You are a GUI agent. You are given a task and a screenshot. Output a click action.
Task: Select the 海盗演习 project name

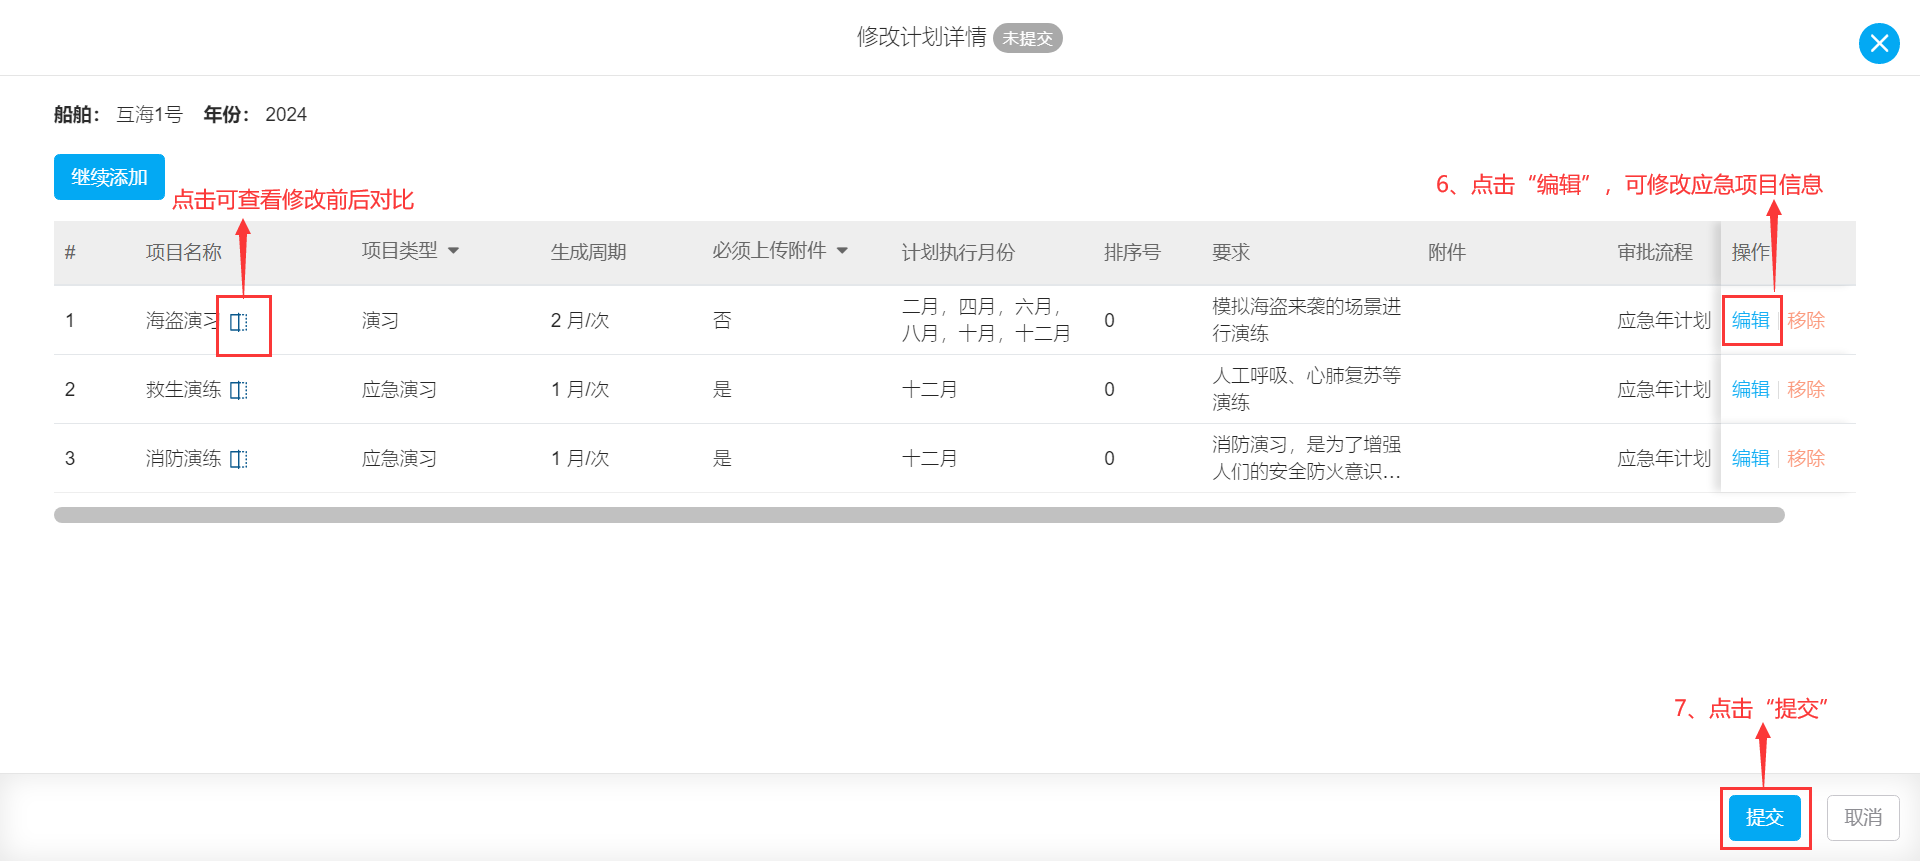(x=183, y=320)
